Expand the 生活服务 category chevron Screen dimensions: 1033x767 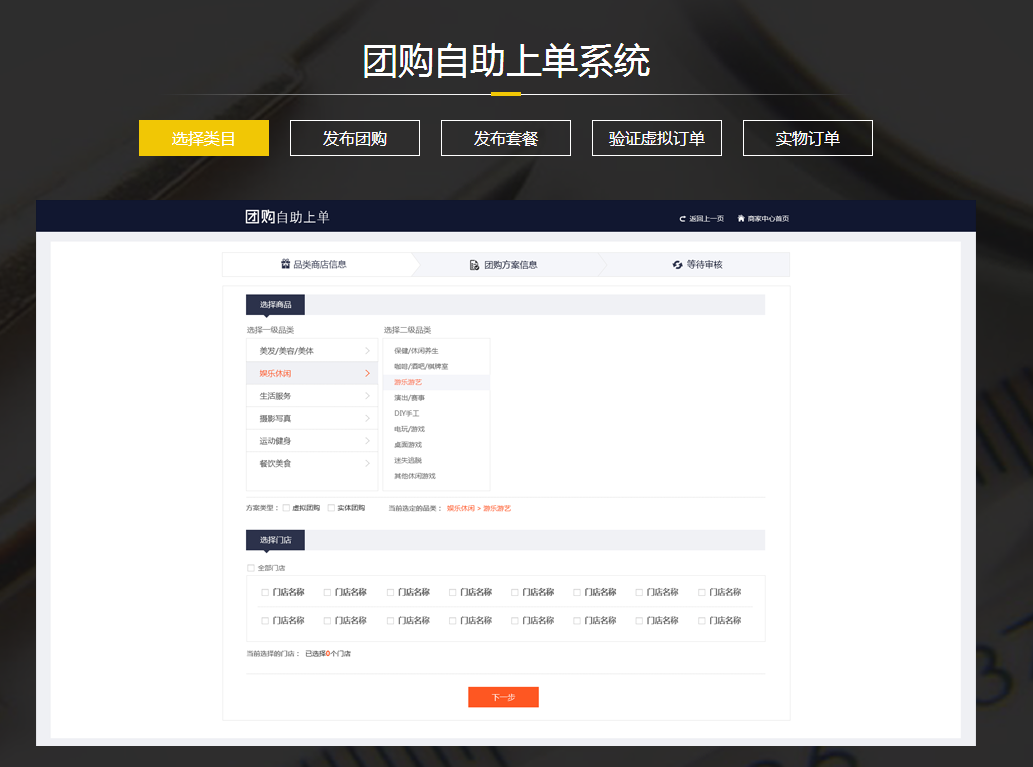(367, 396)
